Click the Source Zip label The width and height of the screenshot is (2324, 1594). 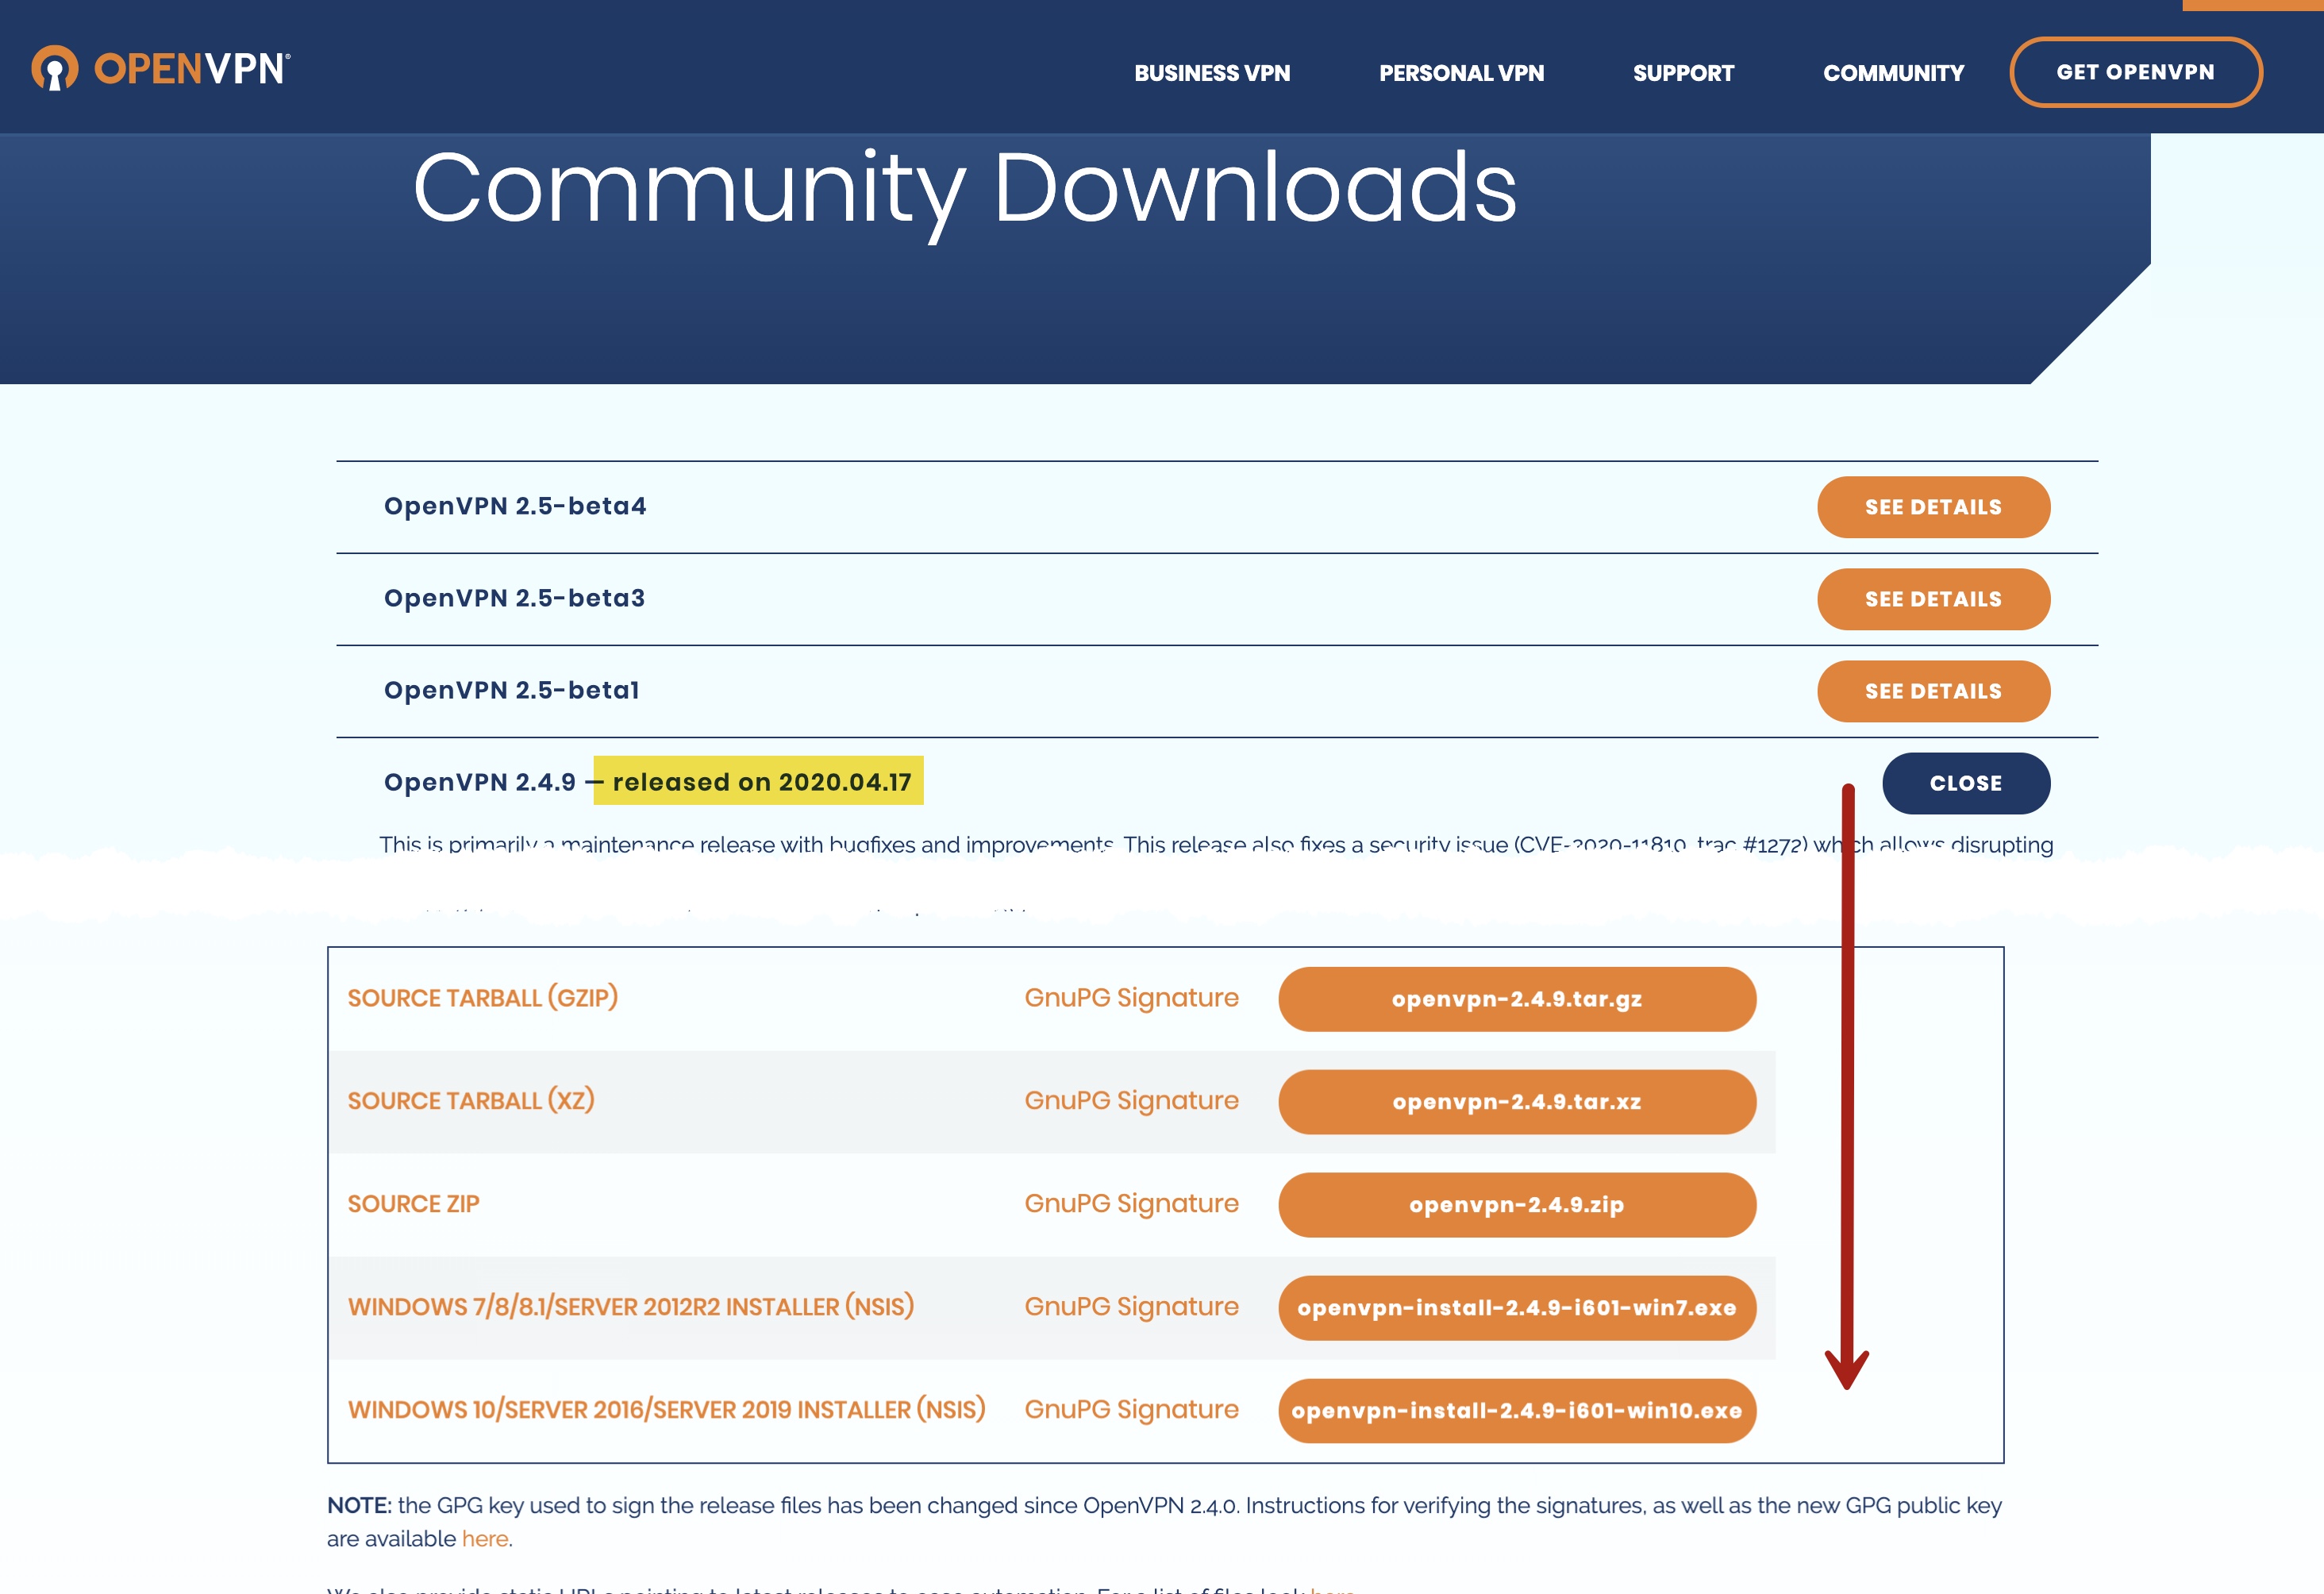pos(413,1204)
